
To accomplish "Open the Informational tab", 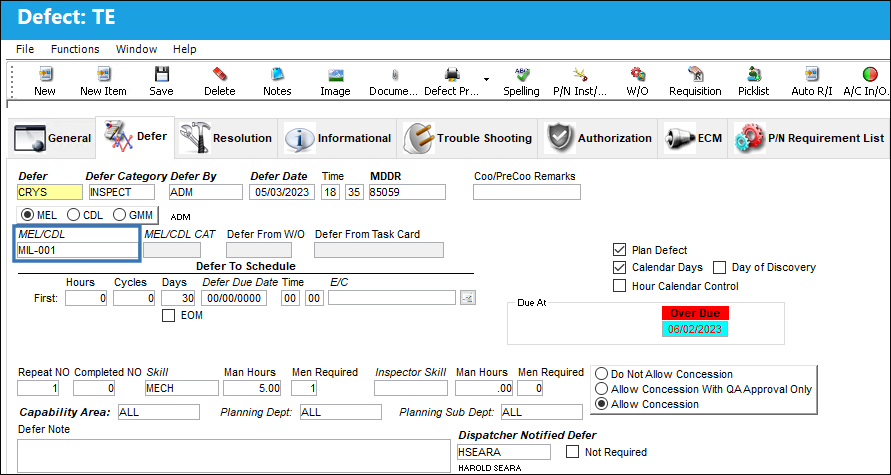I will click(338, 138).
